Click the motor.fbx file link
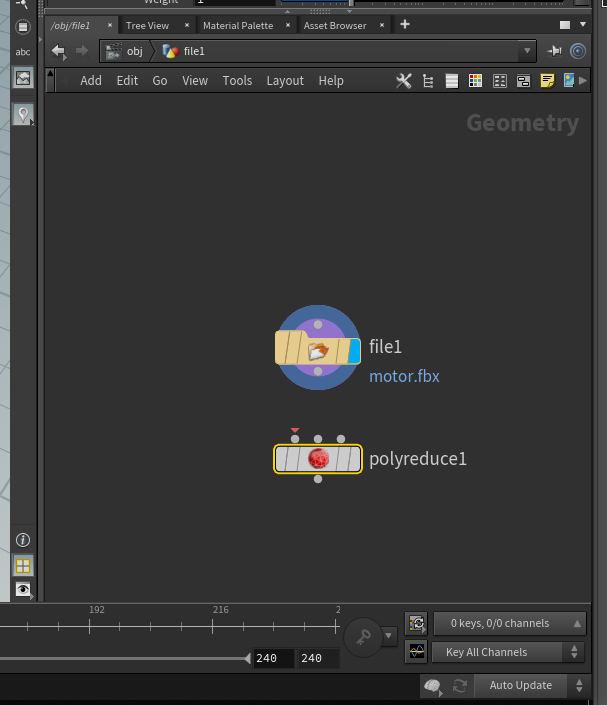This screenshot has width=607, height=705. 404,377
